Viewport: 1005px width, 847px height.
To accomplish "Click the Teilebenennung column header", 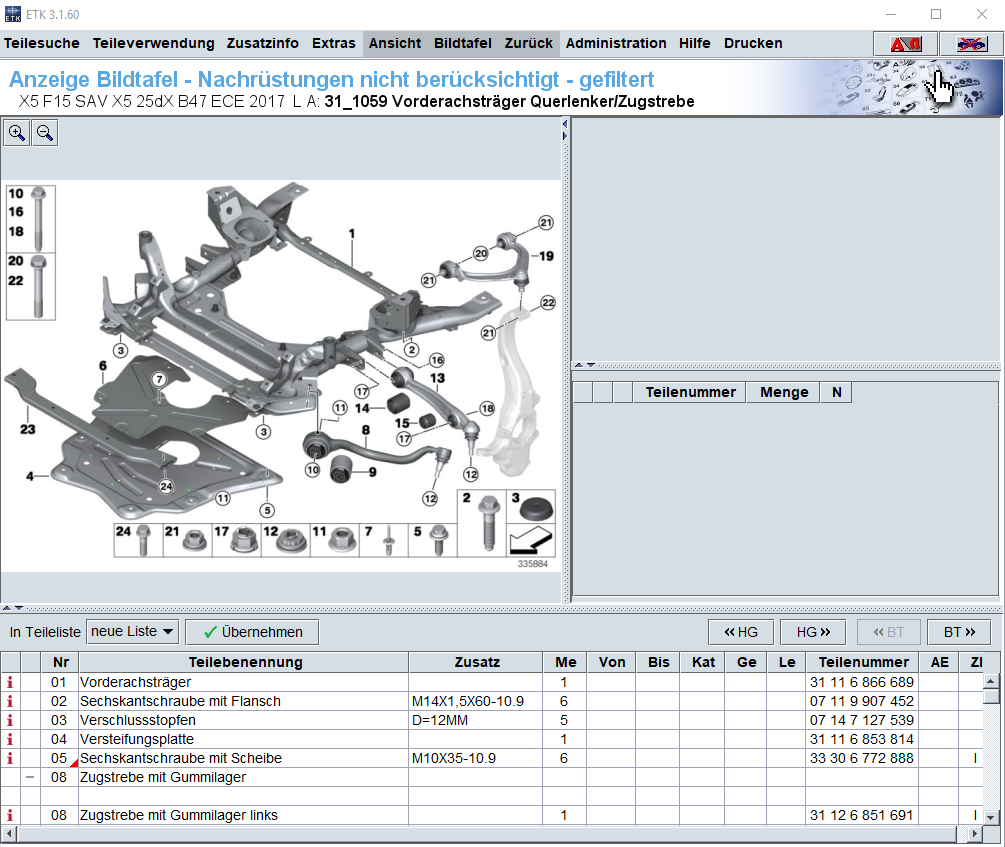I will tap(244, 662).
